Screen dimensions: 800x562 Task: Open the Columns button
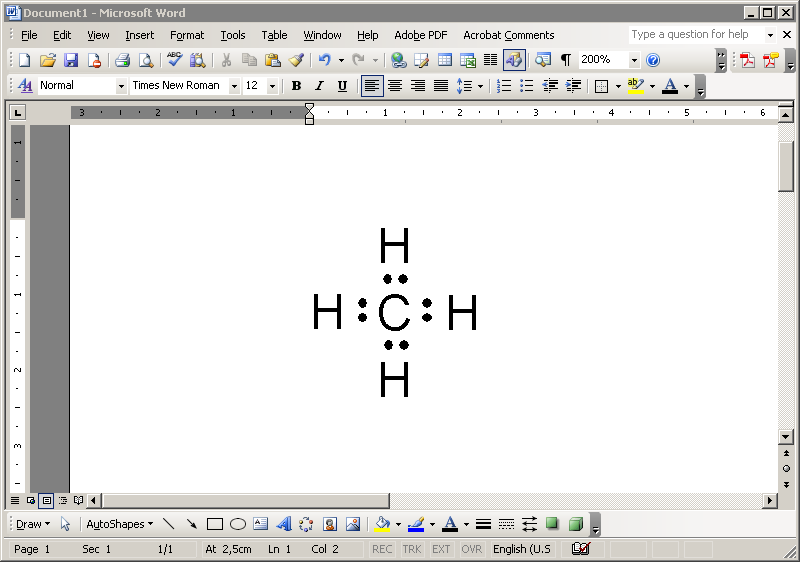490,60
